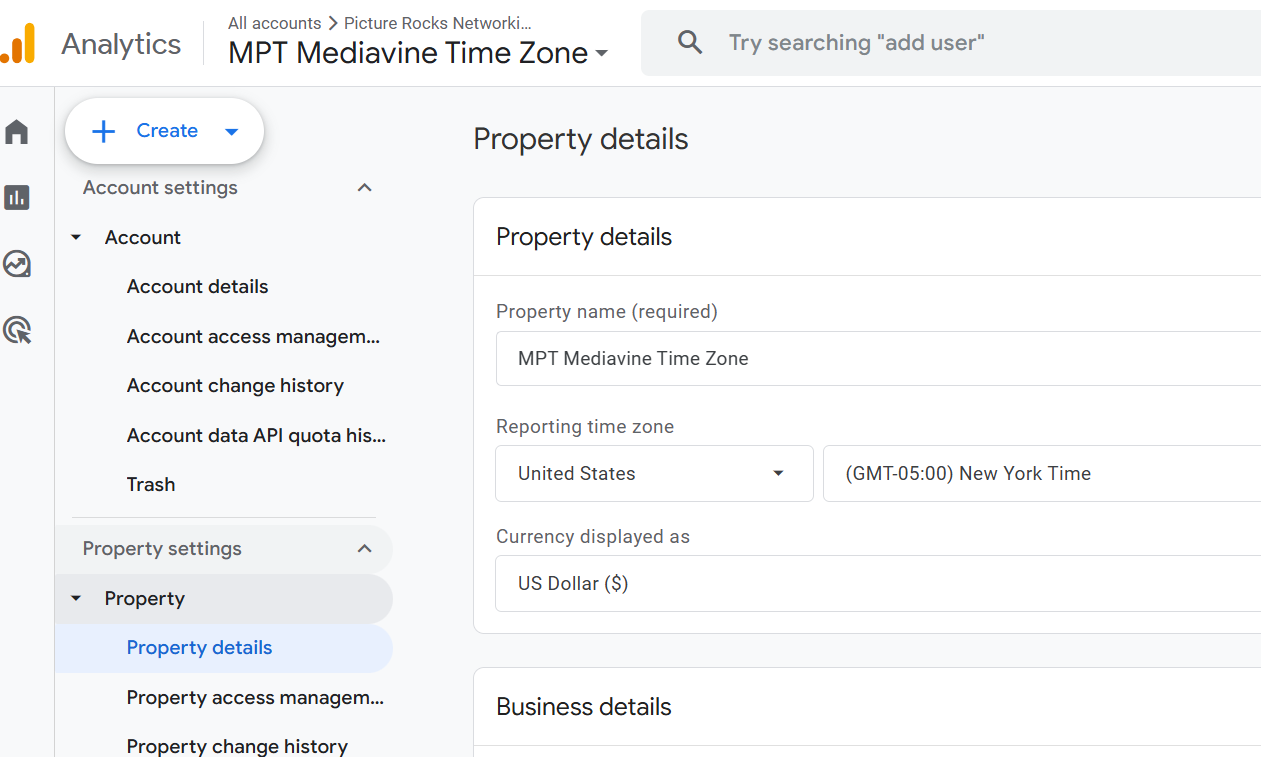Open the Reports bar chart icon

point(17,198)
